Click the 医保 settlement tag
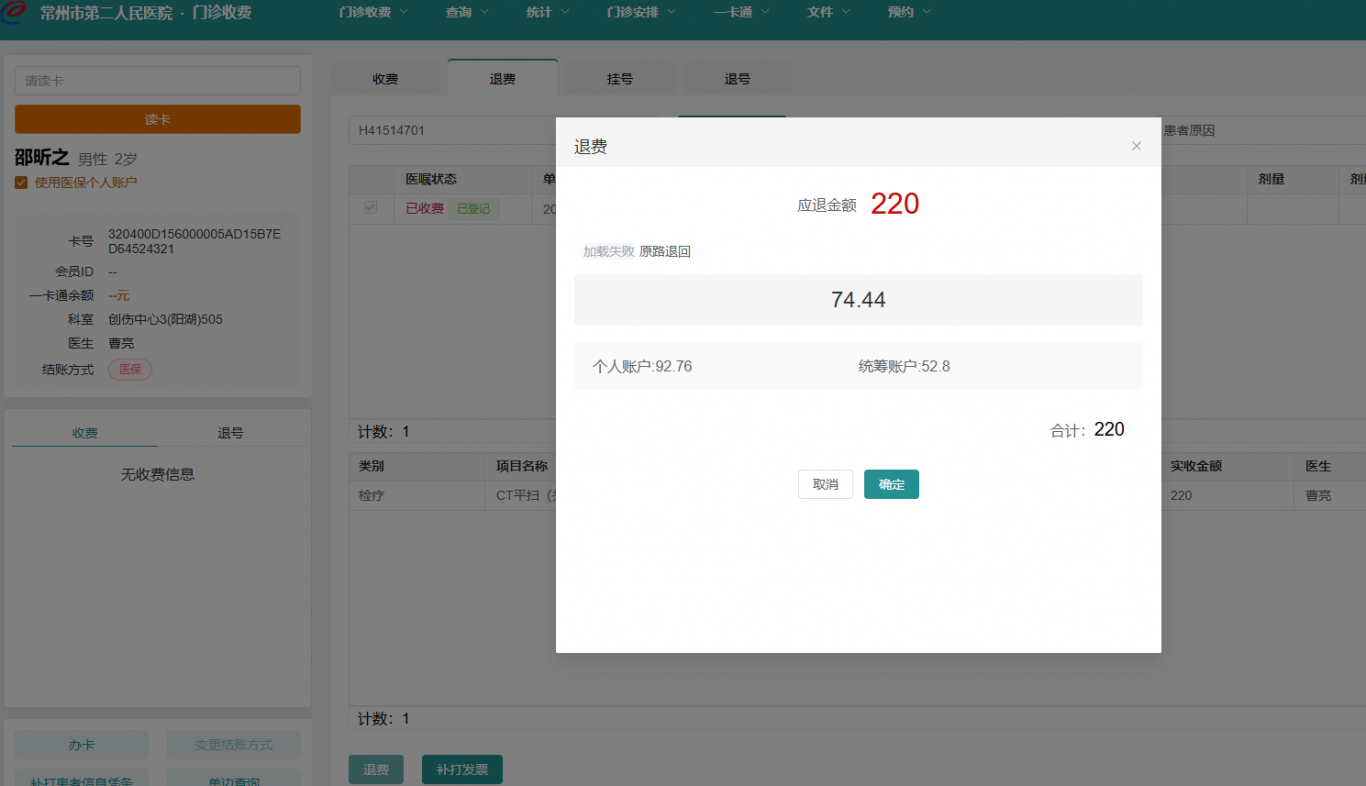The image size is (1366, 786). coord(130,369)
